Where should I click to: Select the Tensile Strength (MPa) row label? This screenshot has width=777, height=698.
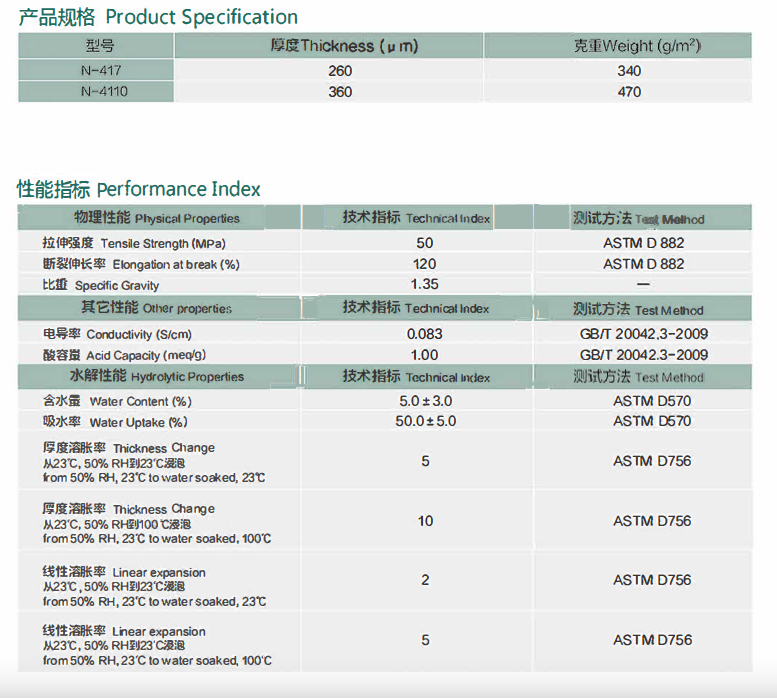click(126, 243)
